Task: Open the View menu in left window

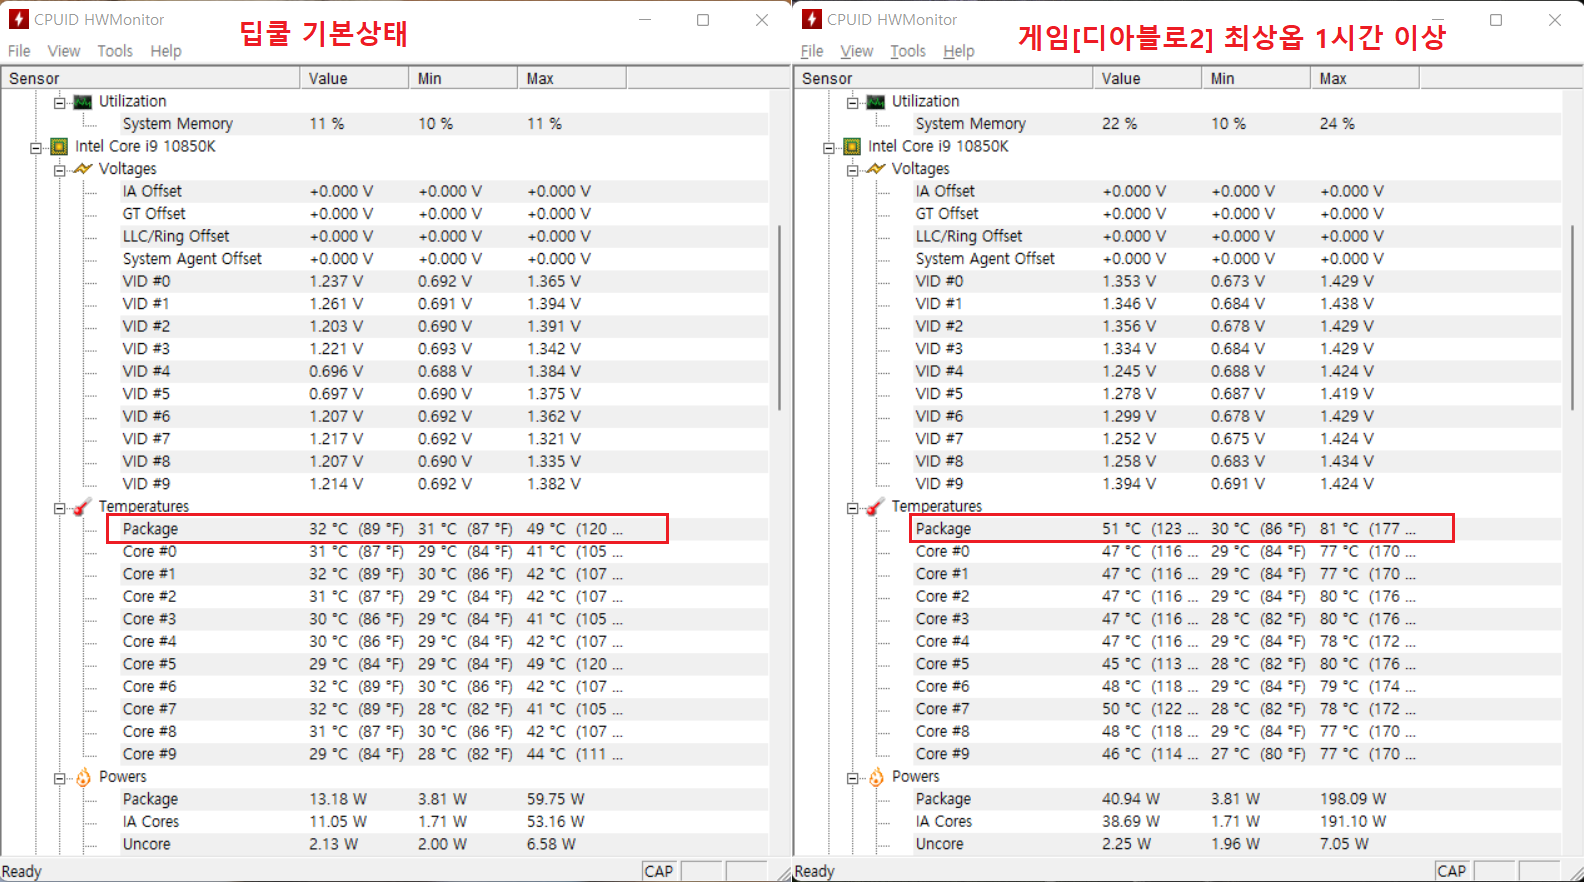Action: coord(63,51)
